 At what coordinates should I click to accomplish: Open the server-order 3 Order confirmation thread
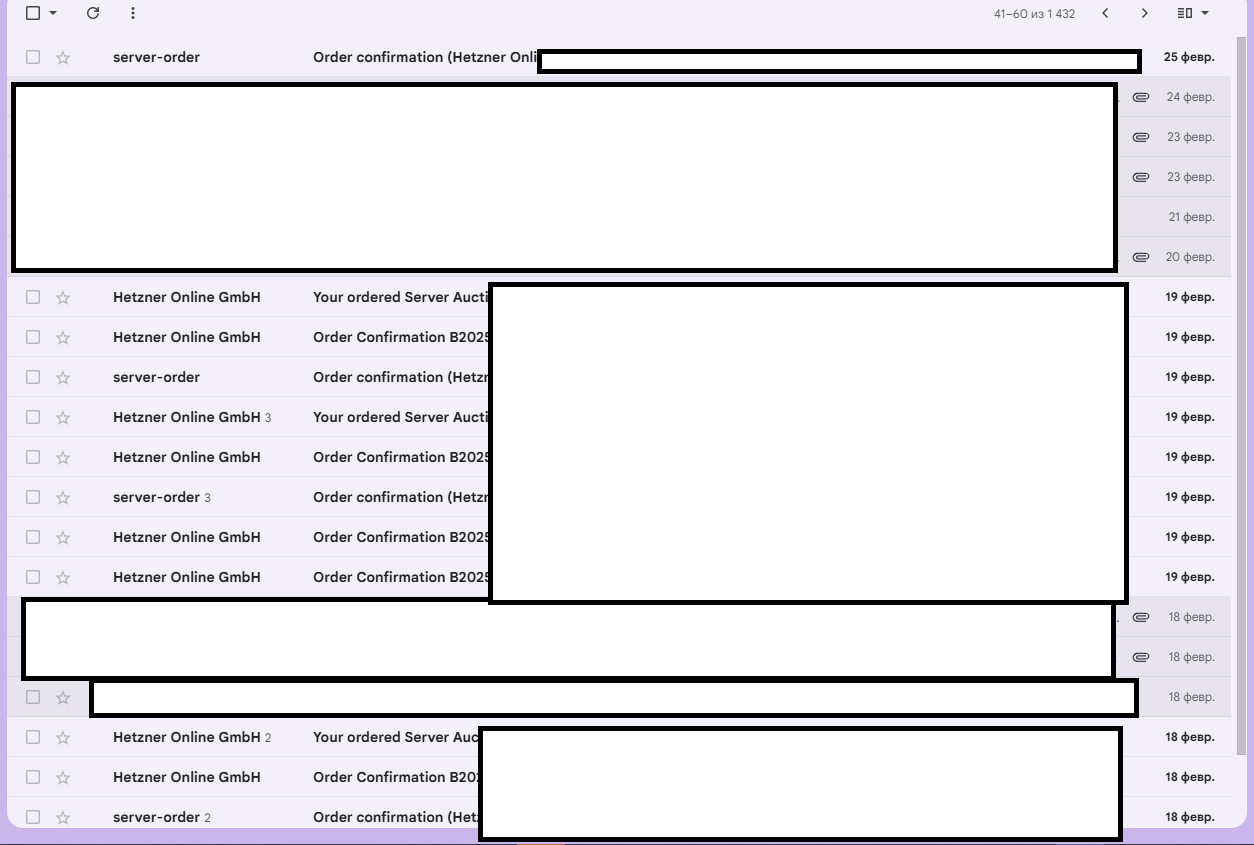(400, 497)
